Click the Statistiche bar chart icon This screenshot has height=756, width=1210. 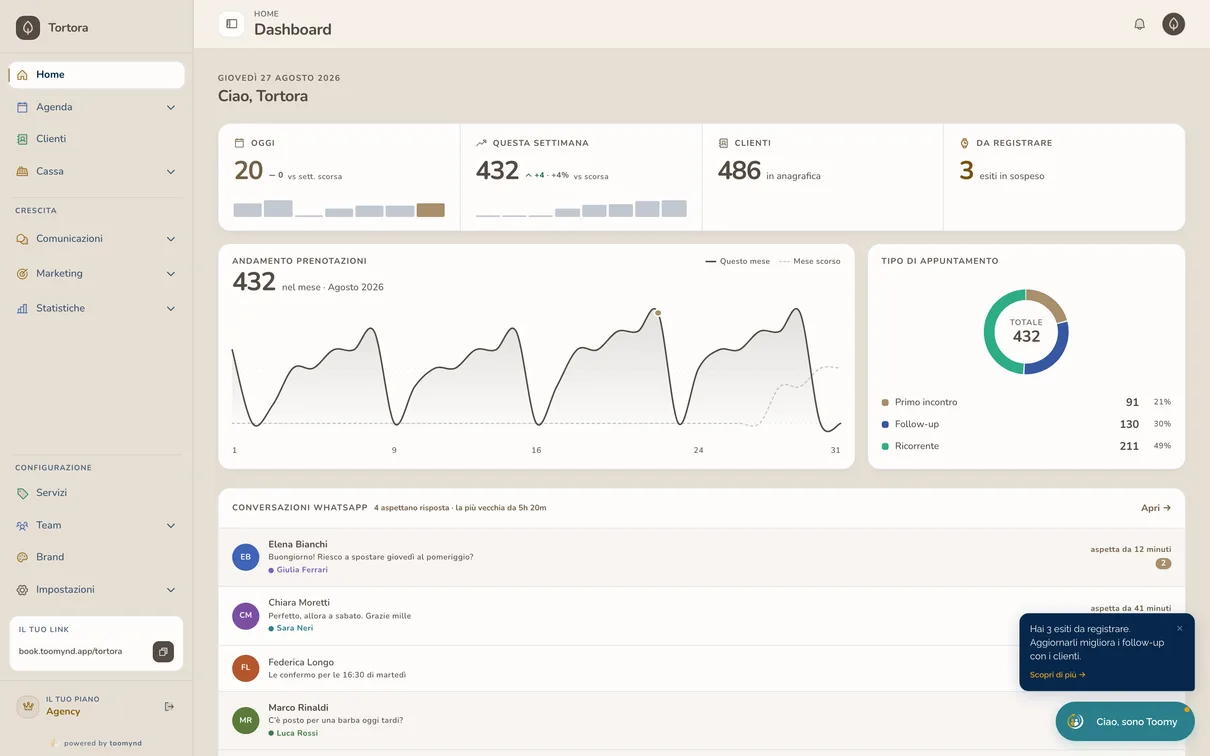[x=22, y=308]
